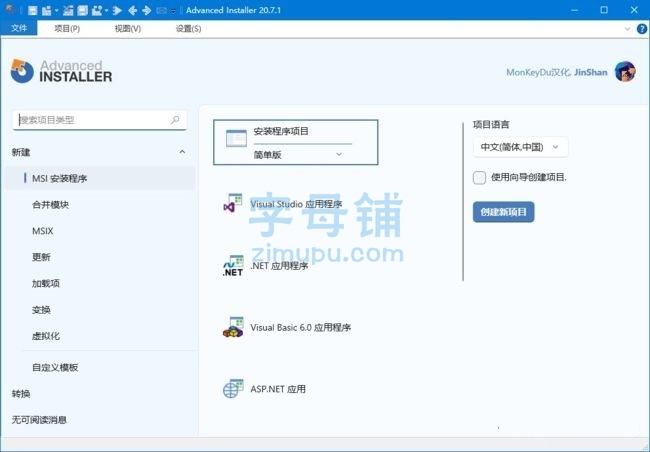Click the striped quick-access toolbar icon
This screenshot has width=650, height=452.
(68, 10)
